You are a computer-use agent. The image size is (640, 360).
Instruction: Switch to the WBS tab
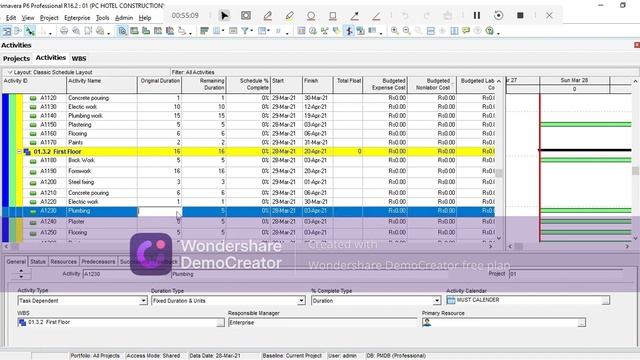pos(79,58)
